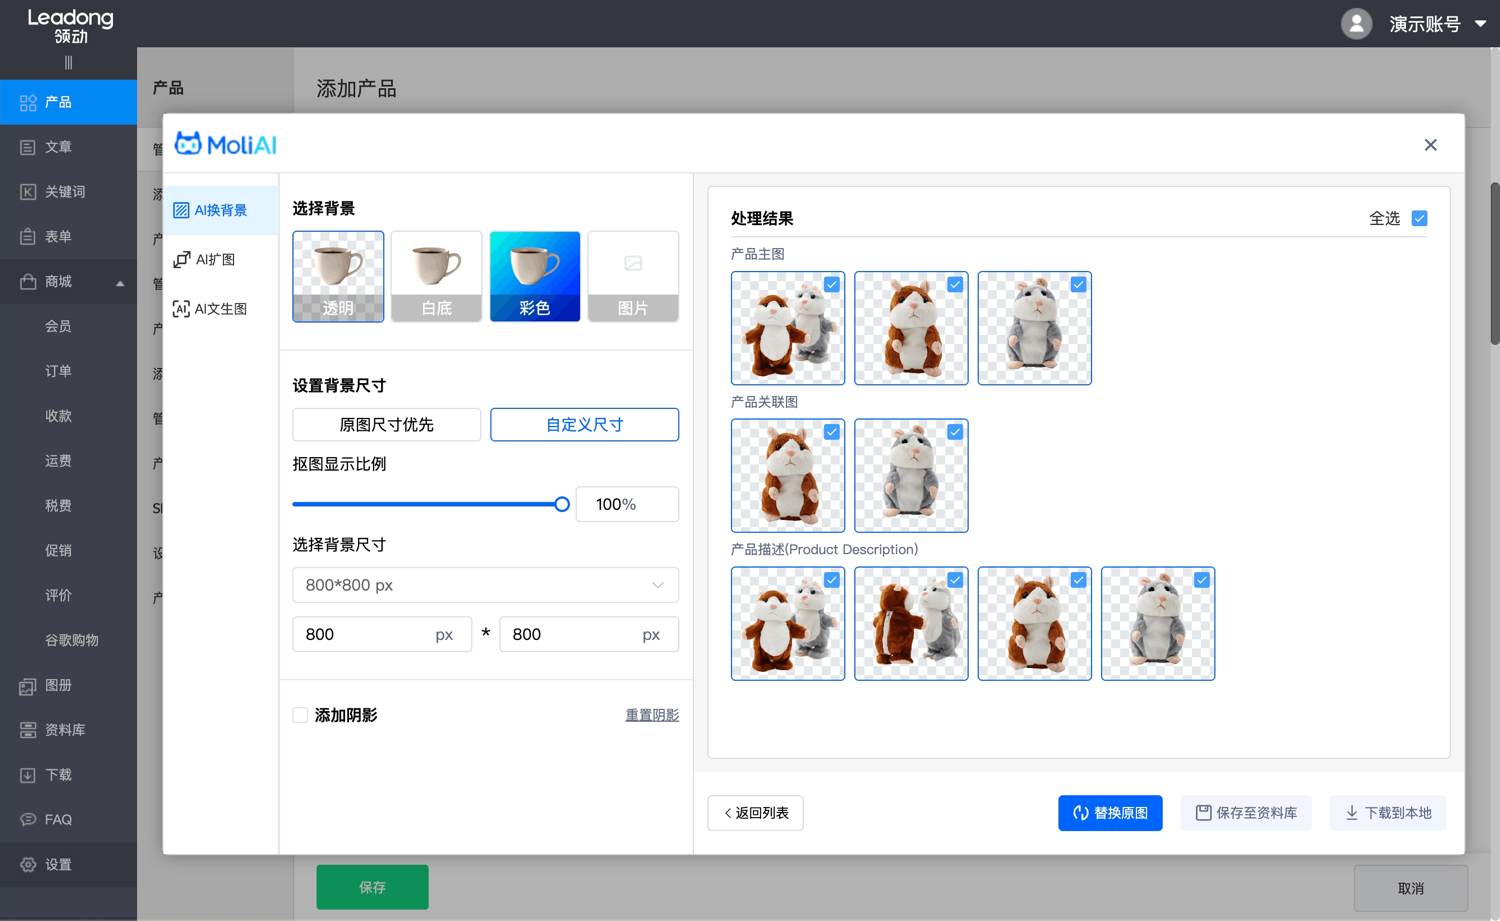Collapse the 商城 menu section
1500x921 pixels.
[120, 283]
